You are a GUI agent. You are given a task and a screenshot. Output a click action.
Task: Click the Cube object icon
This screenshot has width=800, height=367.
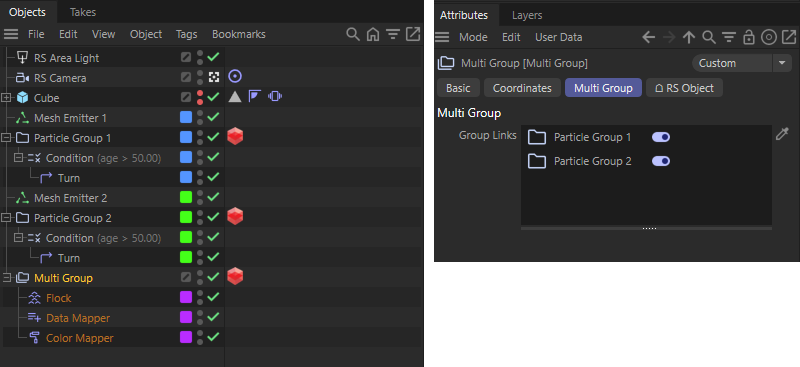point(22,98)
